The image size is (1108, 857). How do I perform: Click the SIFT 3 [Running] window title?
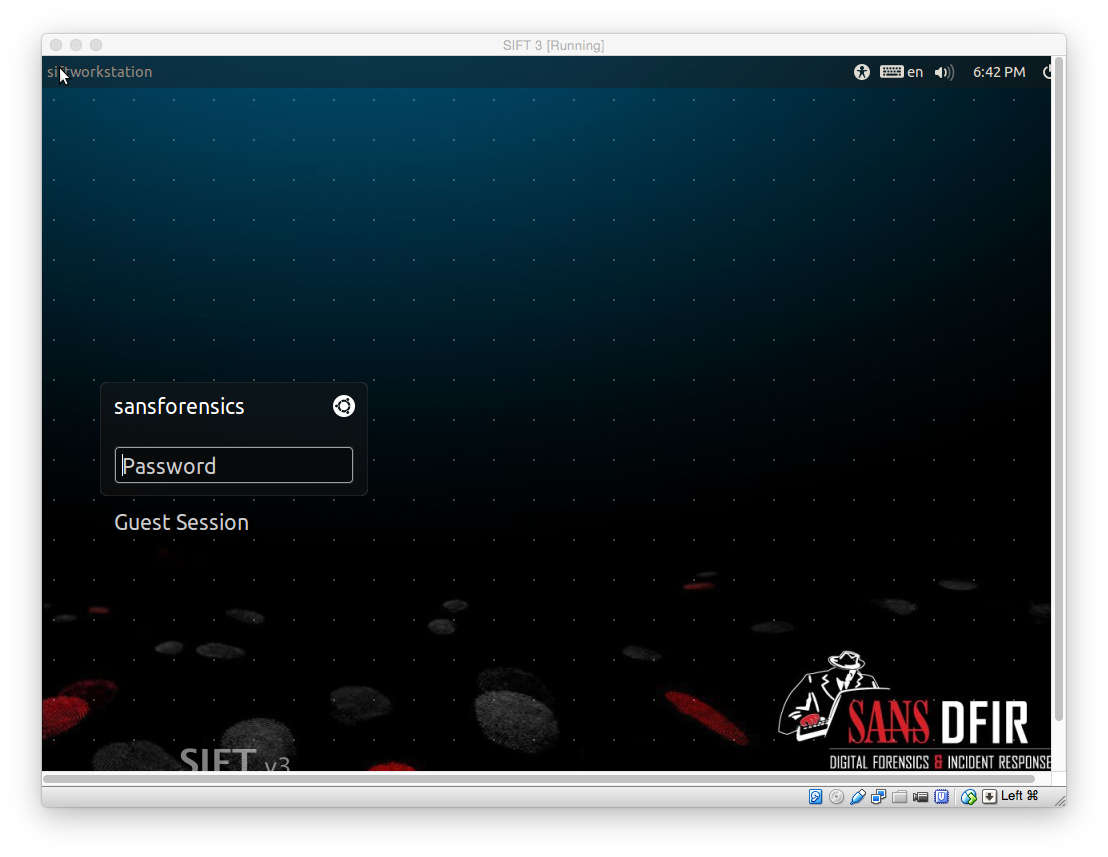553,45
